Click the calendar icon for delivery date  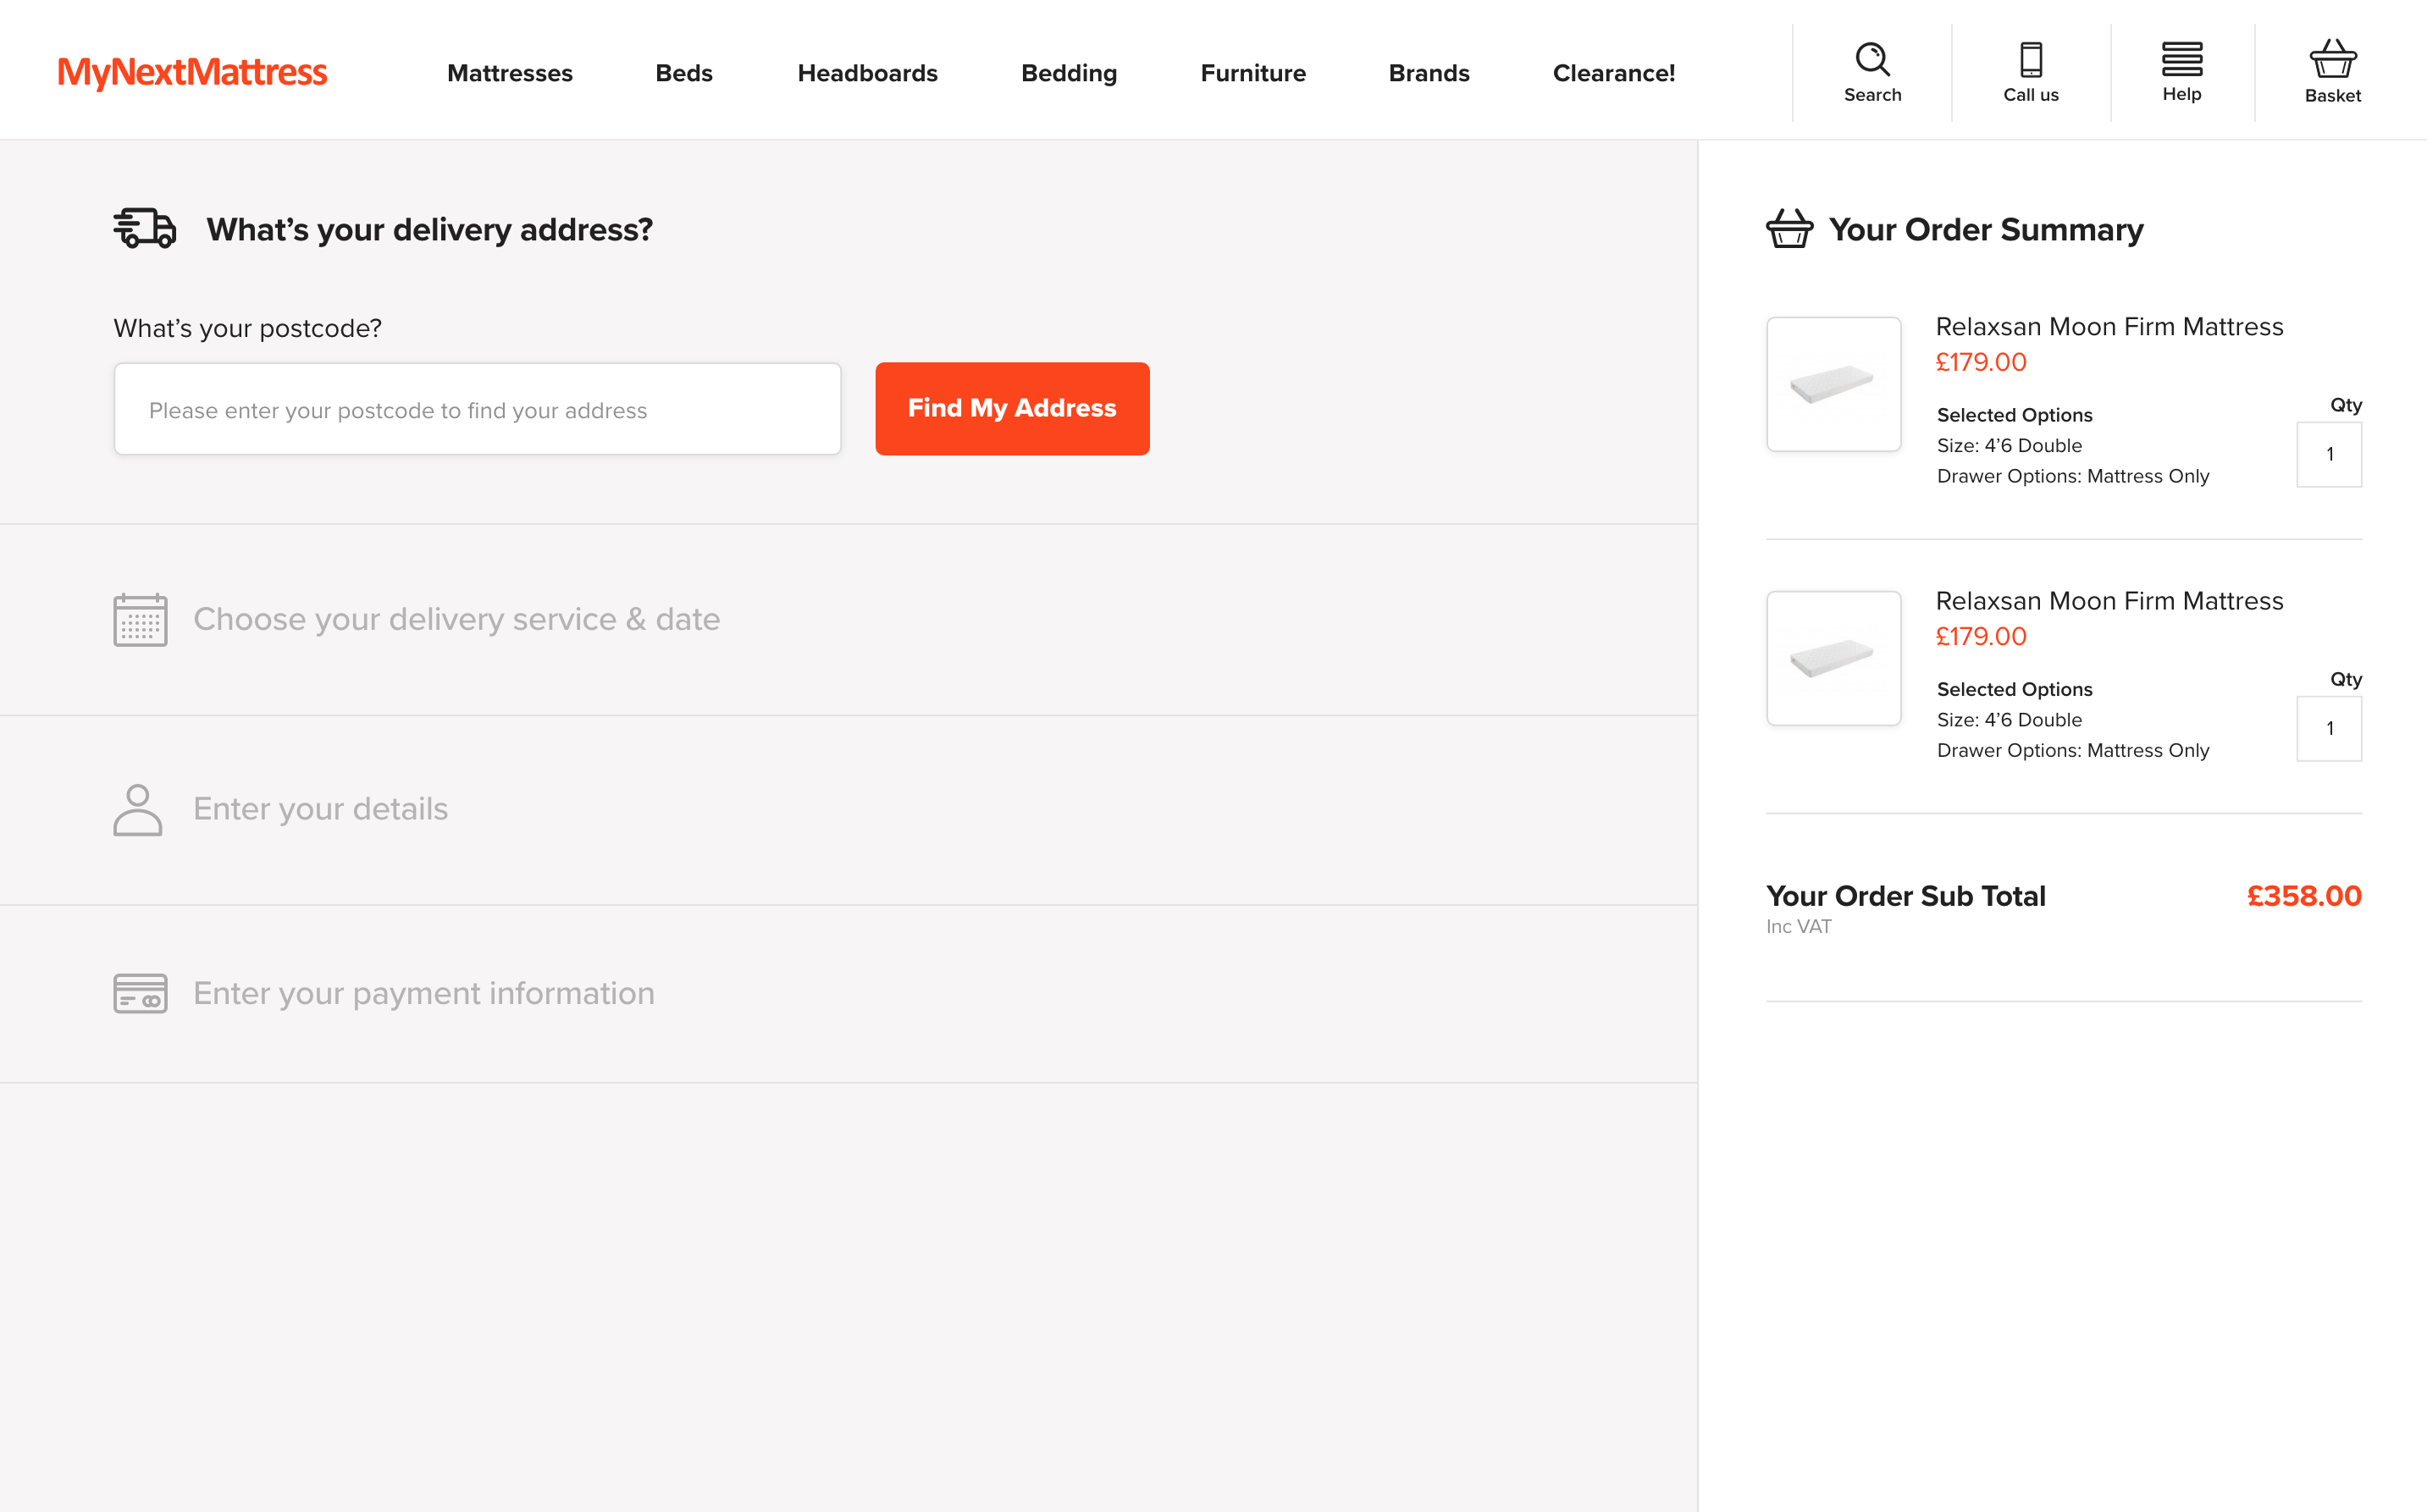click(x=140, y=619)
